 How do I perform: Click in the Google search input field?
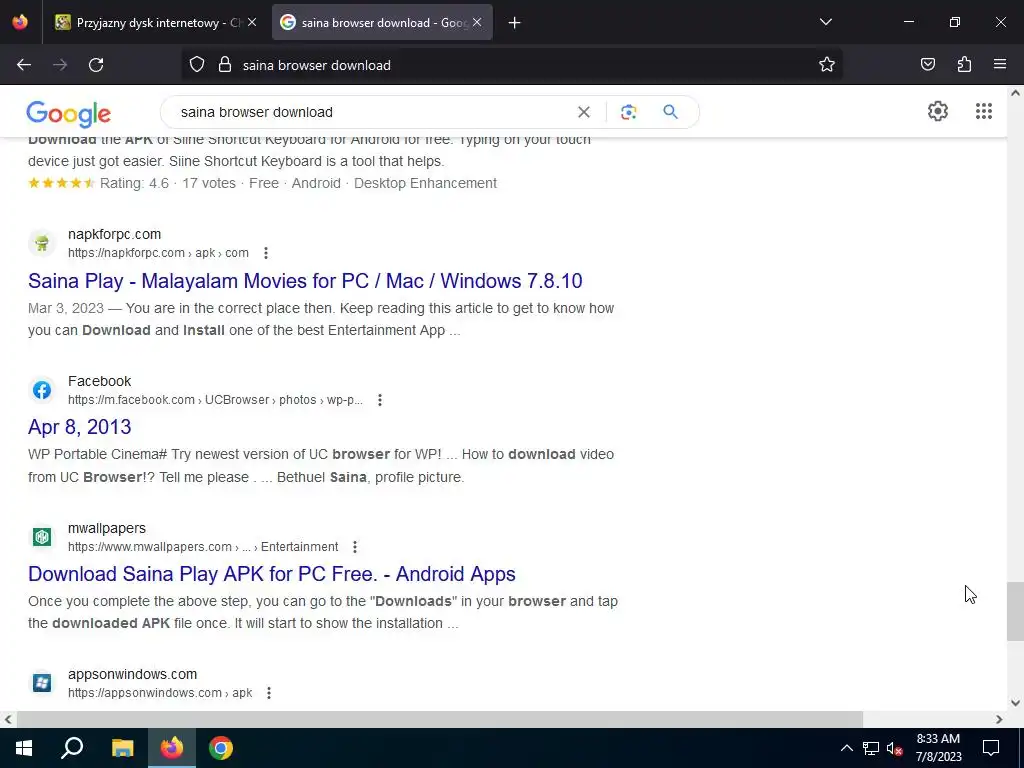point(372,112)
